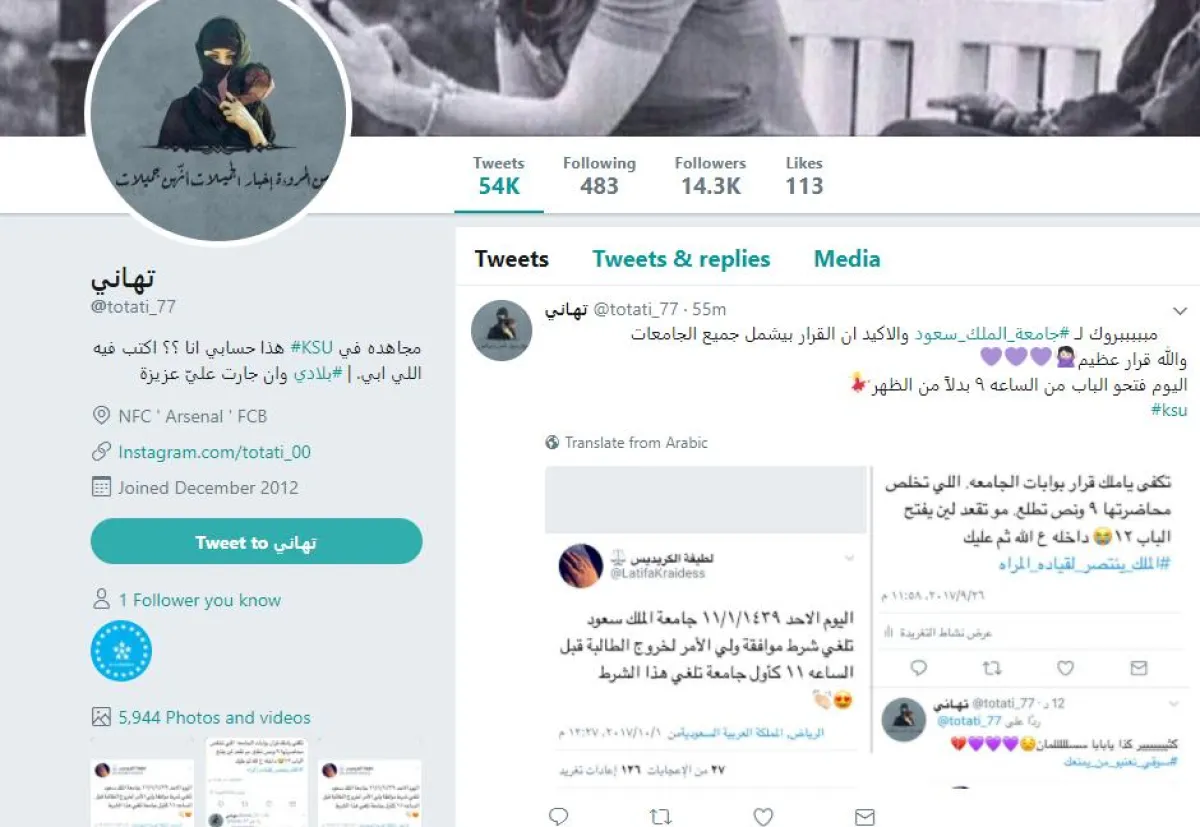Click the Tweet to تهاني button
The height and width of the screenshot is (827, 1200).
(256, 542)
